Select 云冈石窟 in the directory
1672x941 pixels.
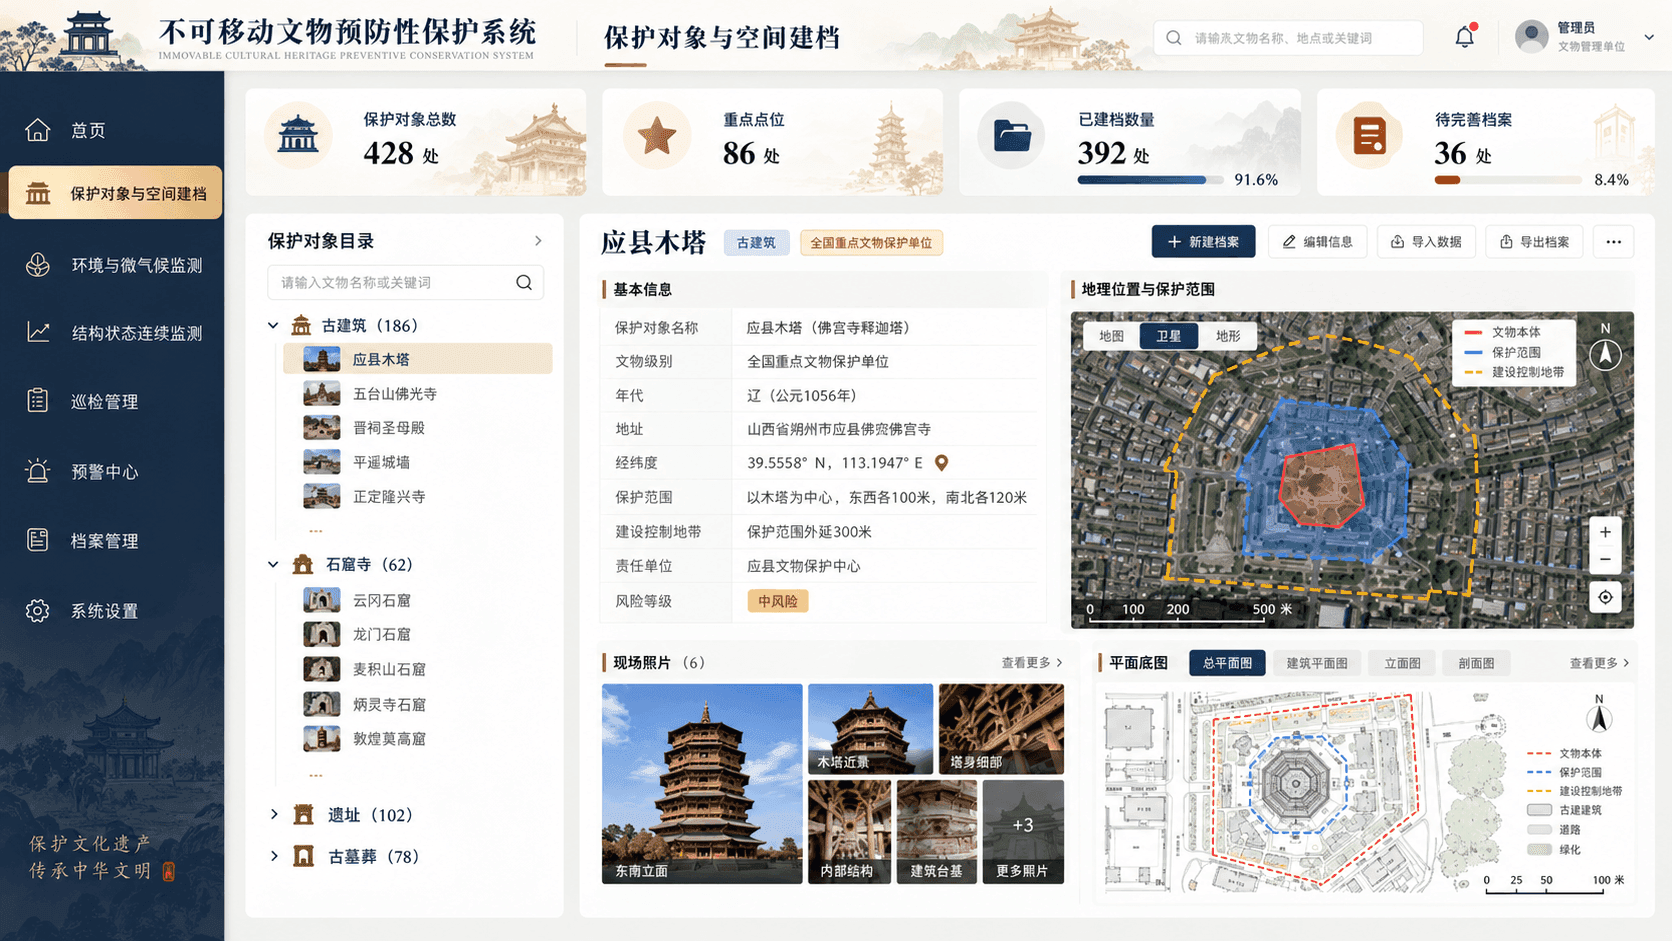tap(417, 600)
